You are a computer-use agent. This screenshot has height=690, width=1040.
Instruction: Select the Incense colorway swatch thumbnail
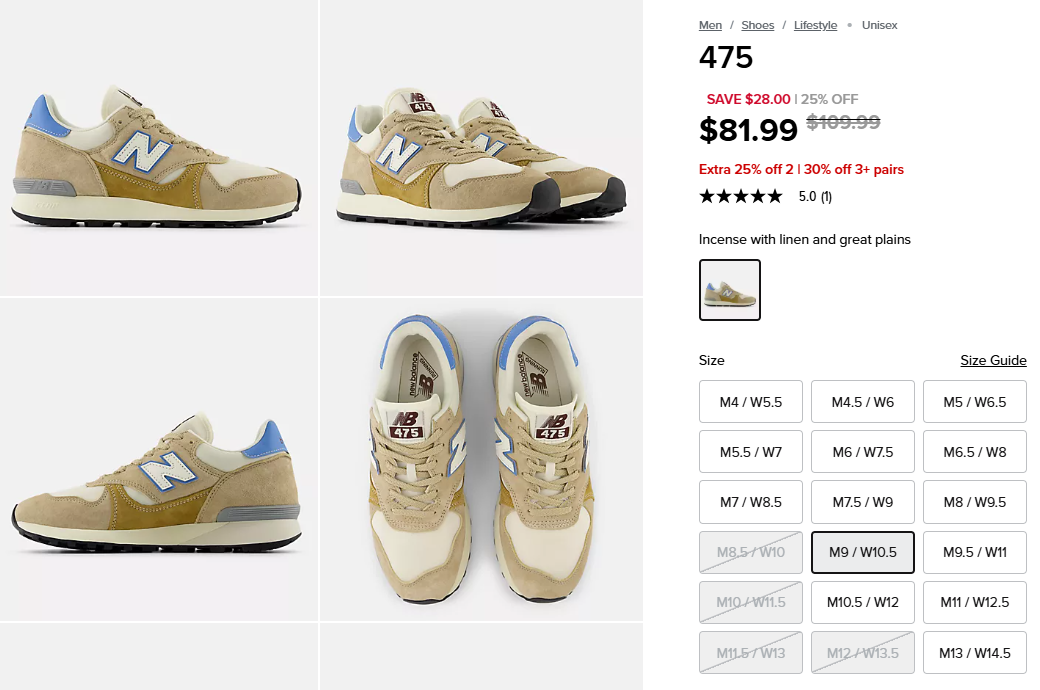(730, 290)
